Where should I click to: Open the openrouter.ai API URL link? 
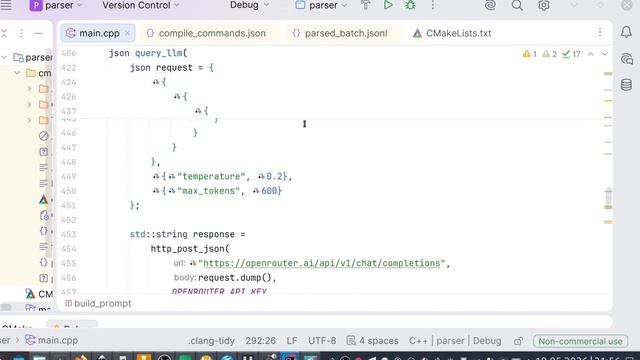tap(322, 263)
